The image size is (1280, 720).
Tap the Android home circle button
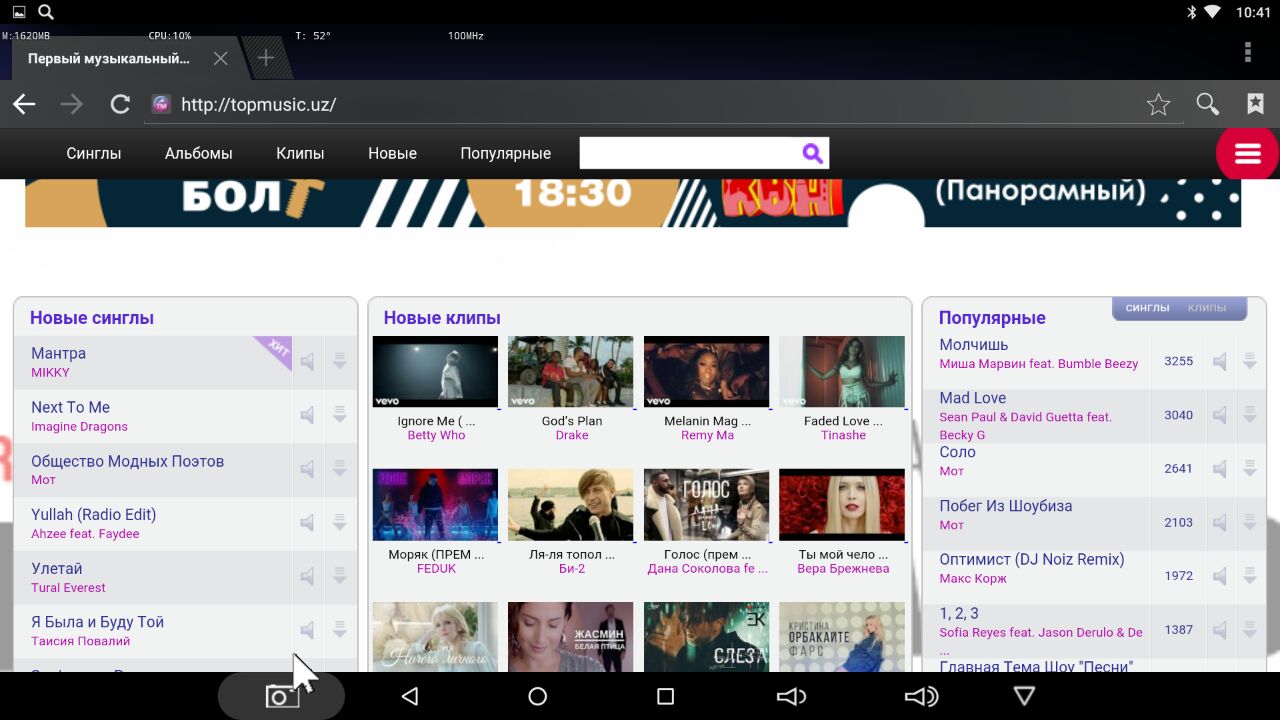[x=537, y=697]
